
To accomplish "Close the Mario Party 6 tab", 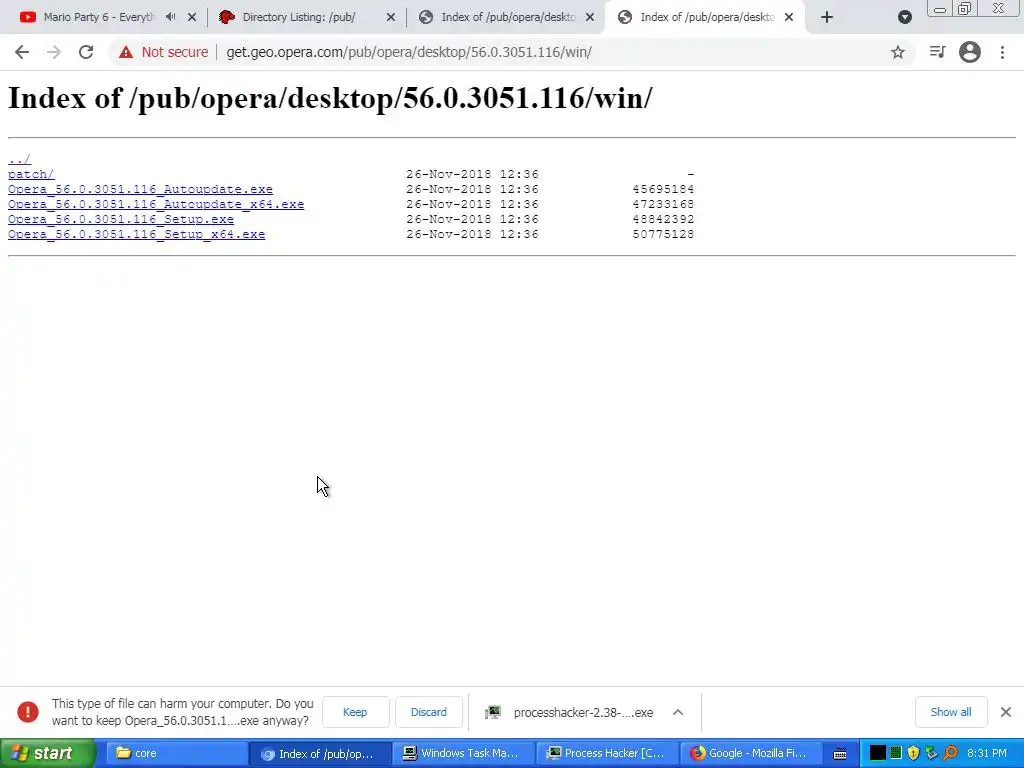I will click(192, 17).
